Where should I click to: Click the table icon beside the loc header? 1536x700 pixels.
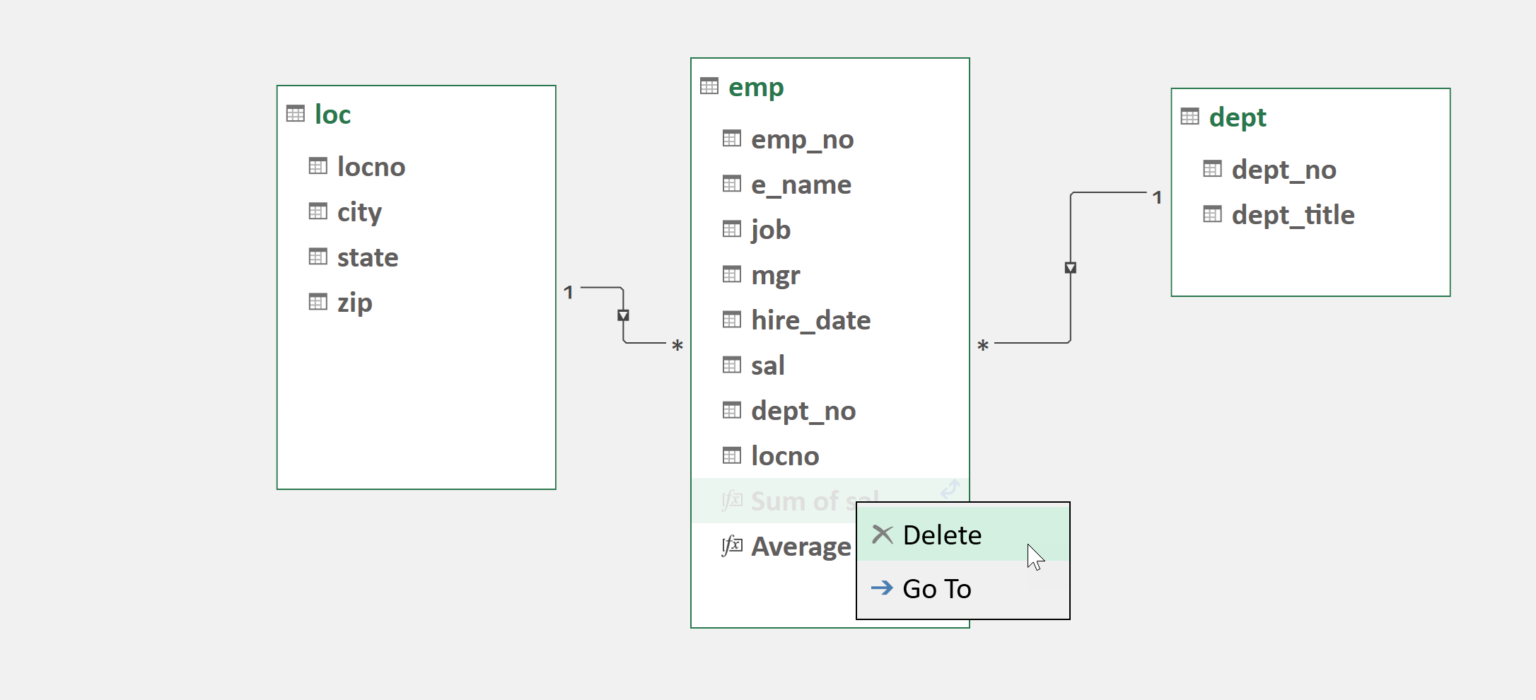(297, 114)
